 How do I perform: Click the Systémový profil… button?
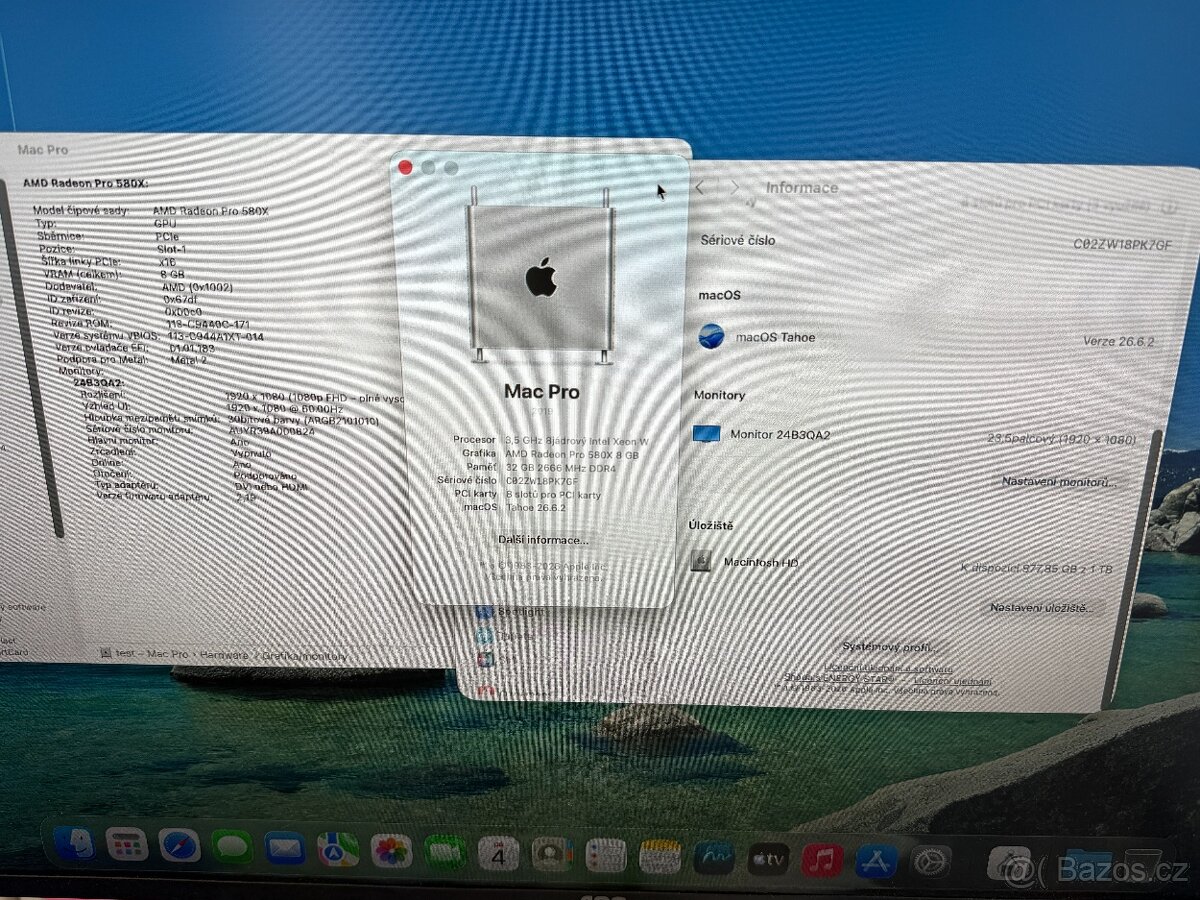[891, 646]
